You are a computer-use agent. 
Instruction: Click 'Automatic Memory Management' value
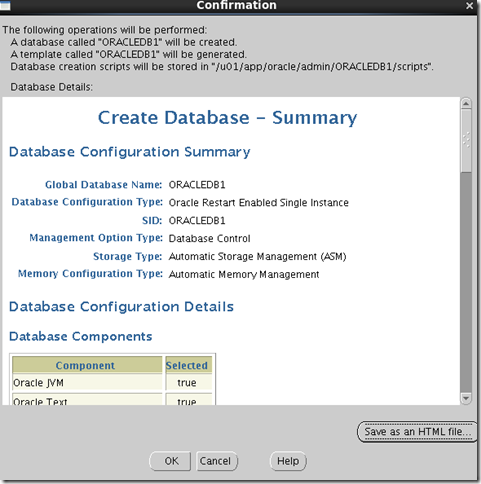tap(244, 274)
